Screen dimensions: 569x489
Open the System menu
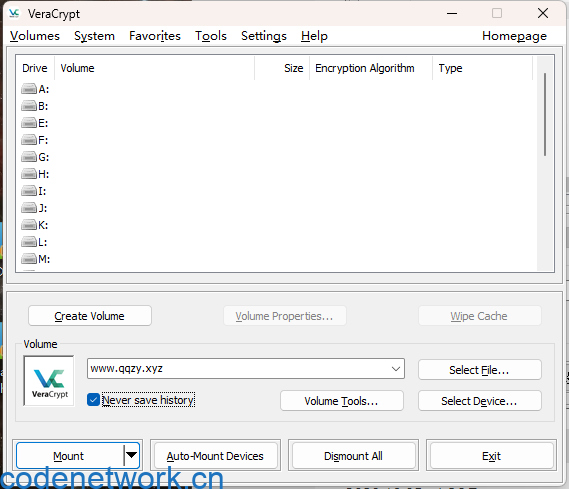pyautogui.click(x=94, y=36)
